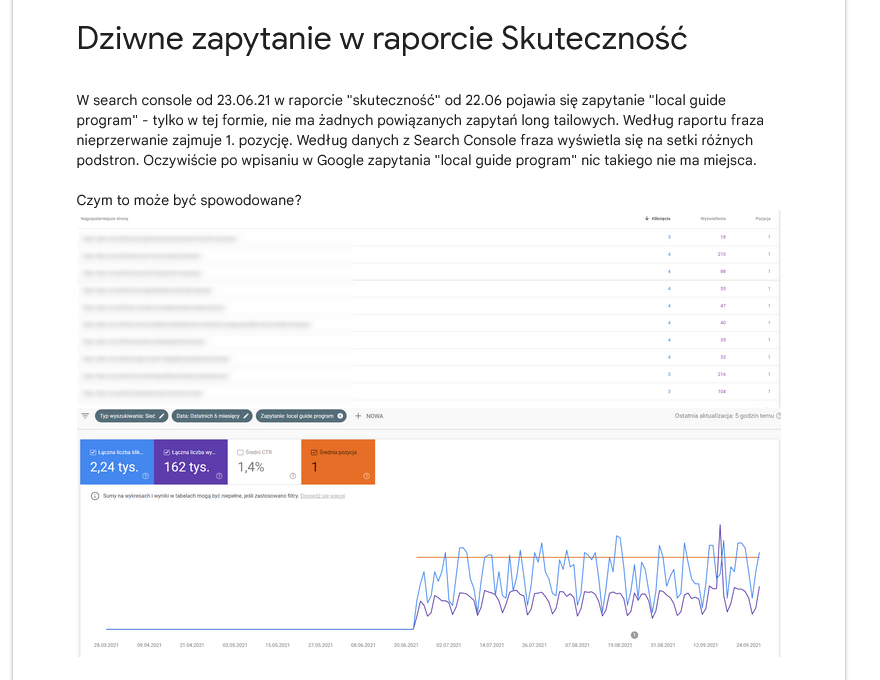The image size is (880, 680).
Task: Open help icon on total clicks card
Action: pyautogui.click(x=145, y=476)
